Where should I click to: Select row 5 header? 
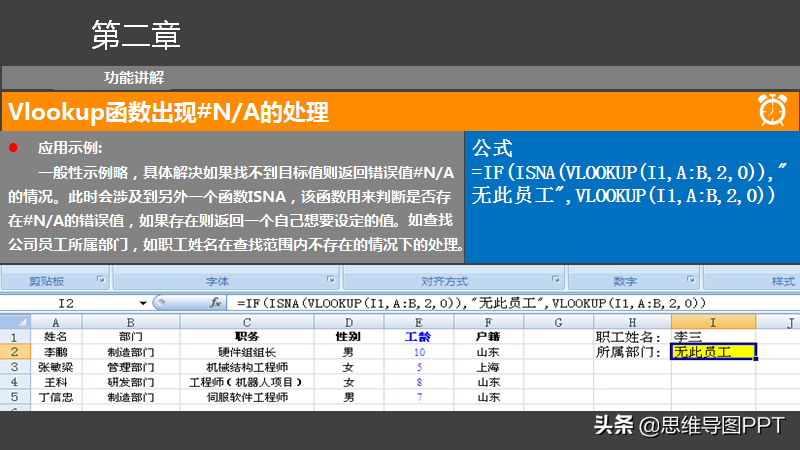[15, 397]
